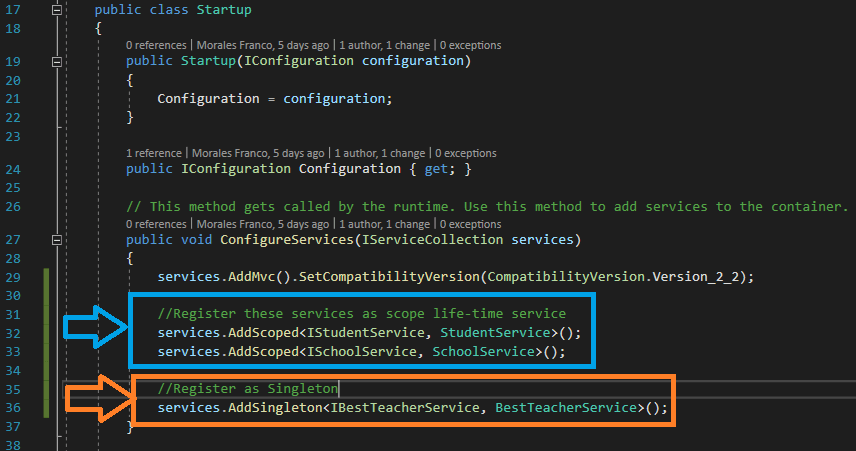This screenshot has height=451, width=856.
Task: Open '1 author, 1 change' above Startup constructor
Action: point(384,45)
